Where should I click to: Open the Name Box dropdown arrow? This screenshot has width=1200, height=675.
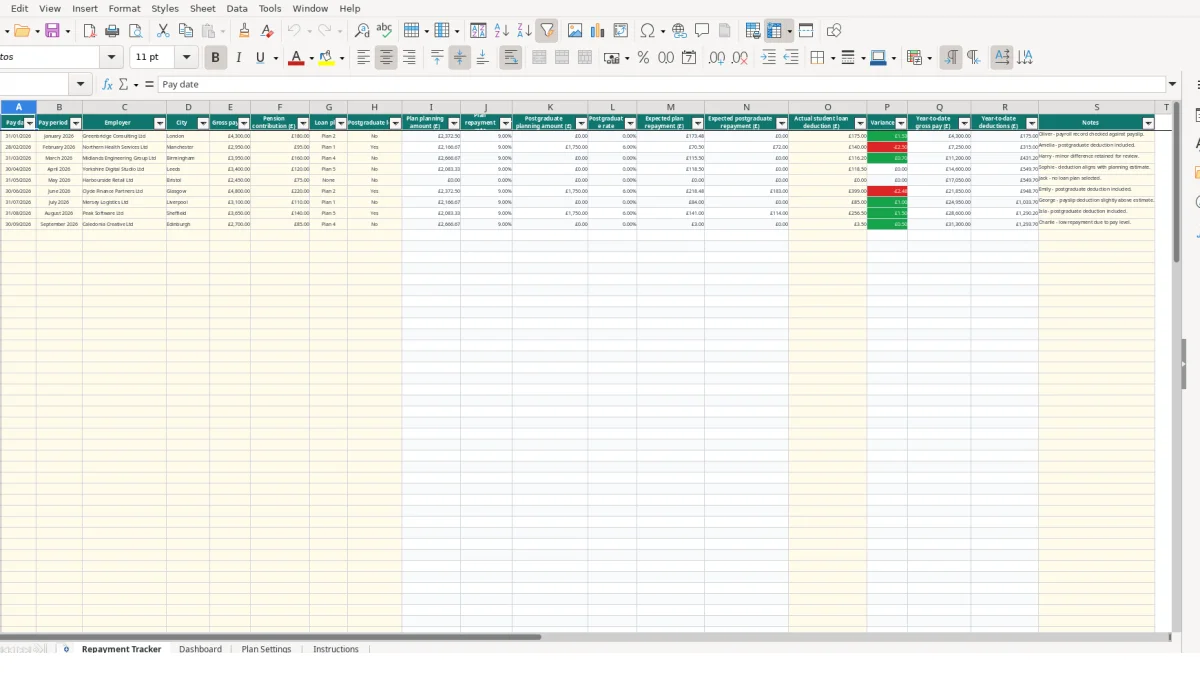pyautogui.click(x=82, y=85)
